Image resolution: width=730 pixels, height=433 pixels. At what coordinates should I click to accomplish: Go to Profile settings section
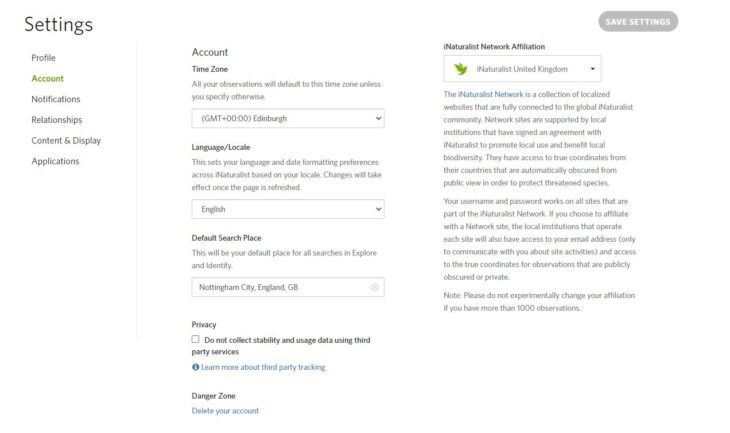coord(43,58)
